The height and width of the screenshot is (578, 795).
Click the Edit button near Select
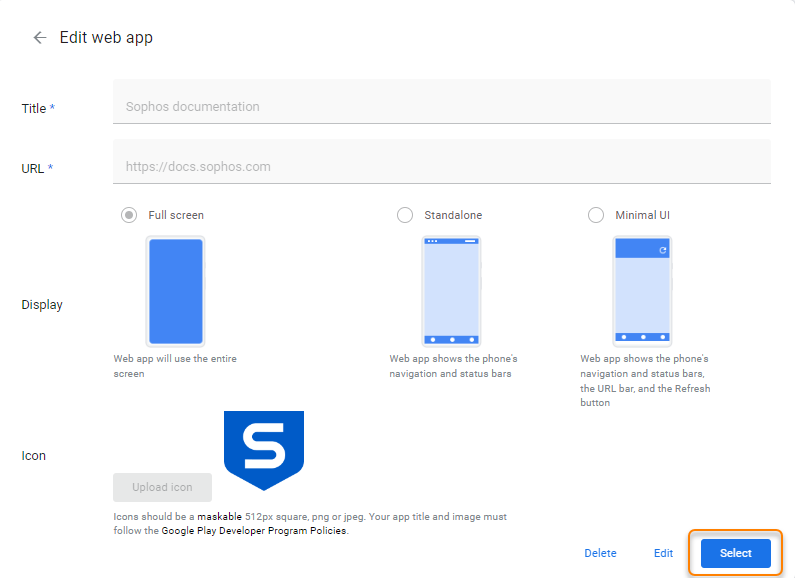coord(663,553)
